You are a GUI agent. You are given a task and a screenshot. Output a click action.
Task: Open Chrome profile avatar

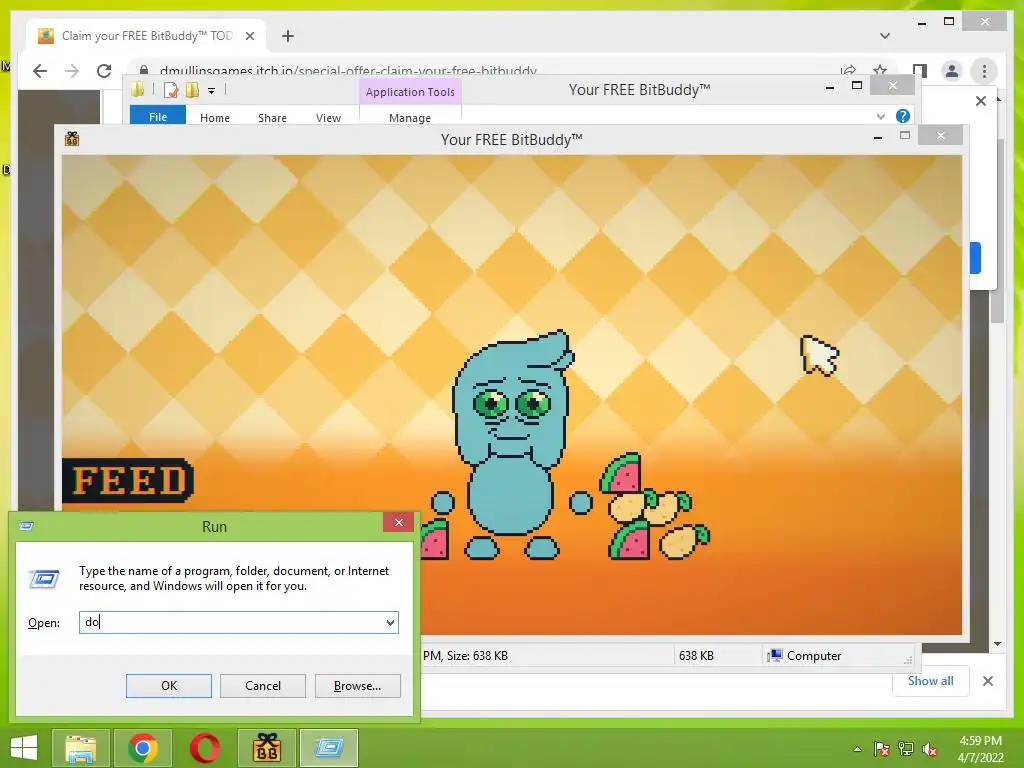(x=952, y=71)
